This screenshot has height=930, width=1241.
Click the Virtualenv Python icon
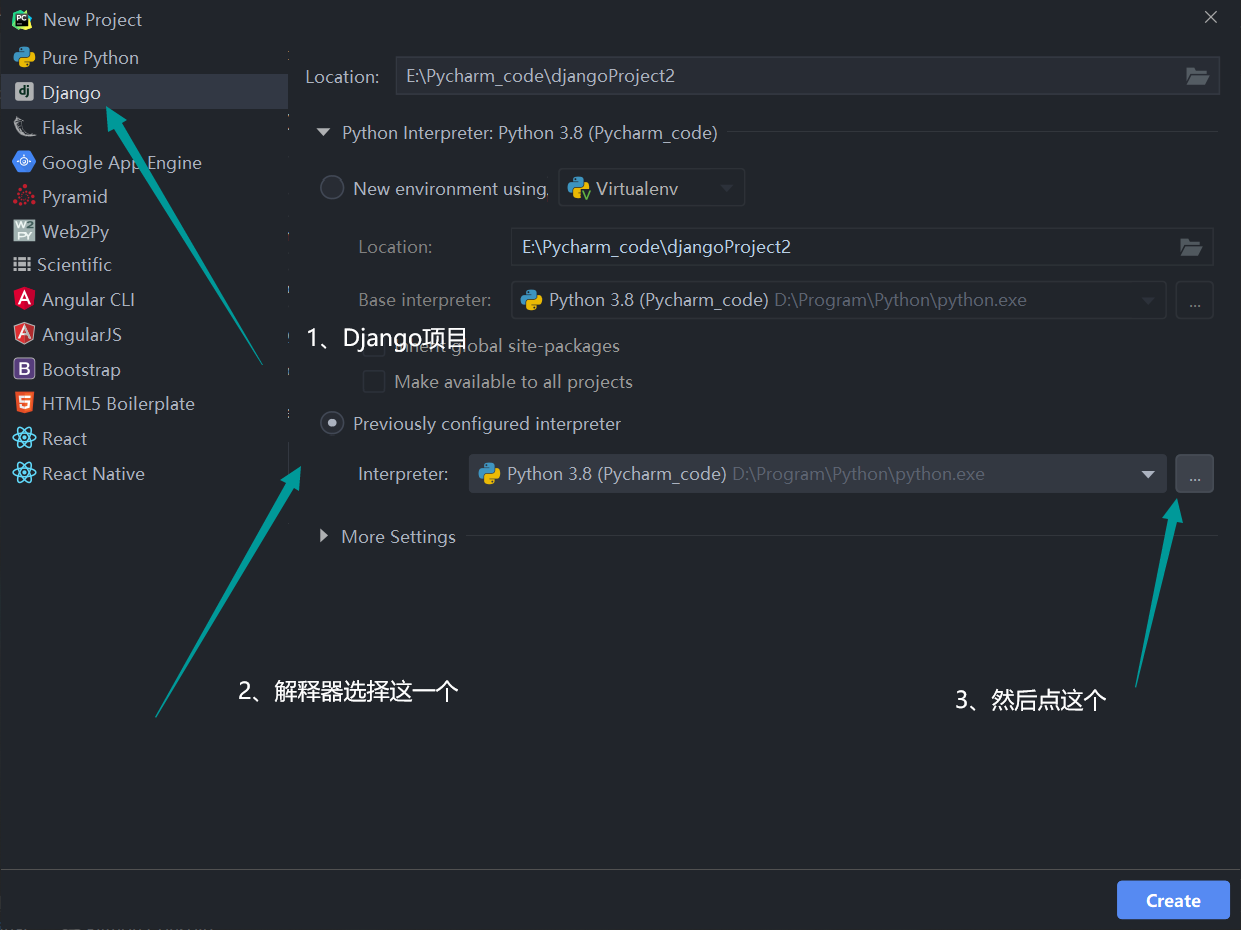(x=578, y=188)
